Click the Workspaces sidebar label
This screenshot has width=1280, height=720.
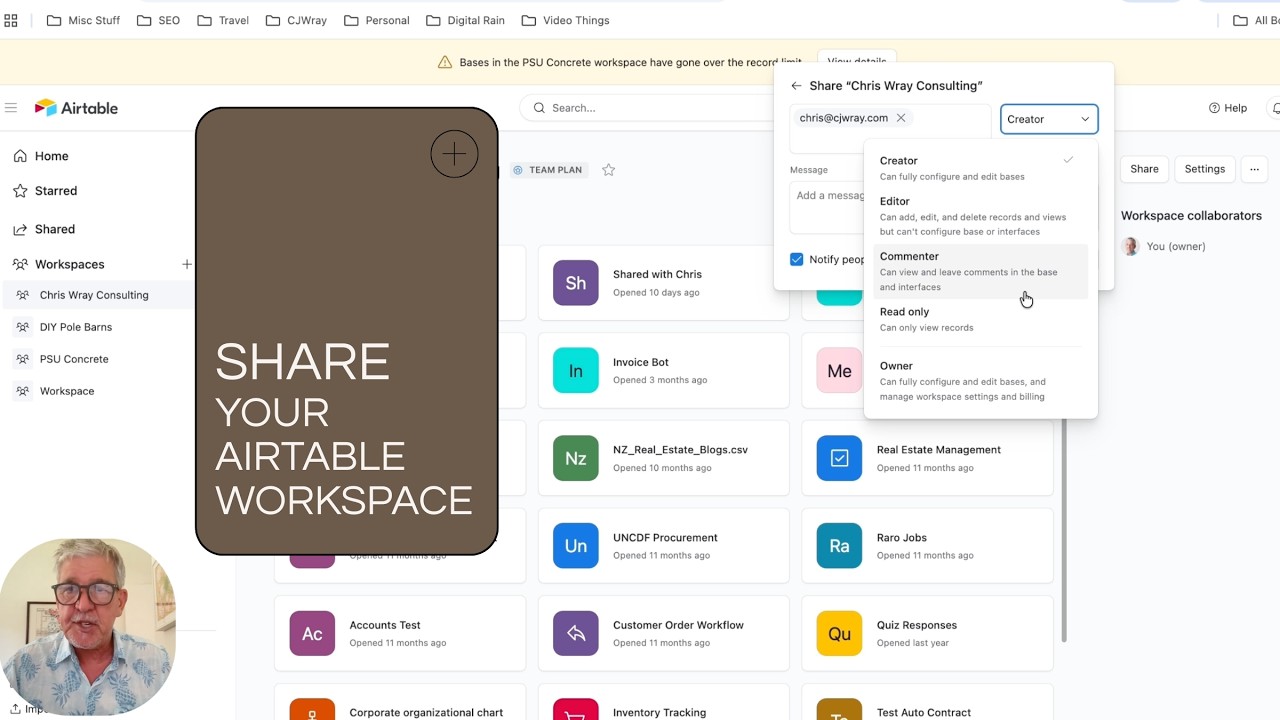pos(70,264)
